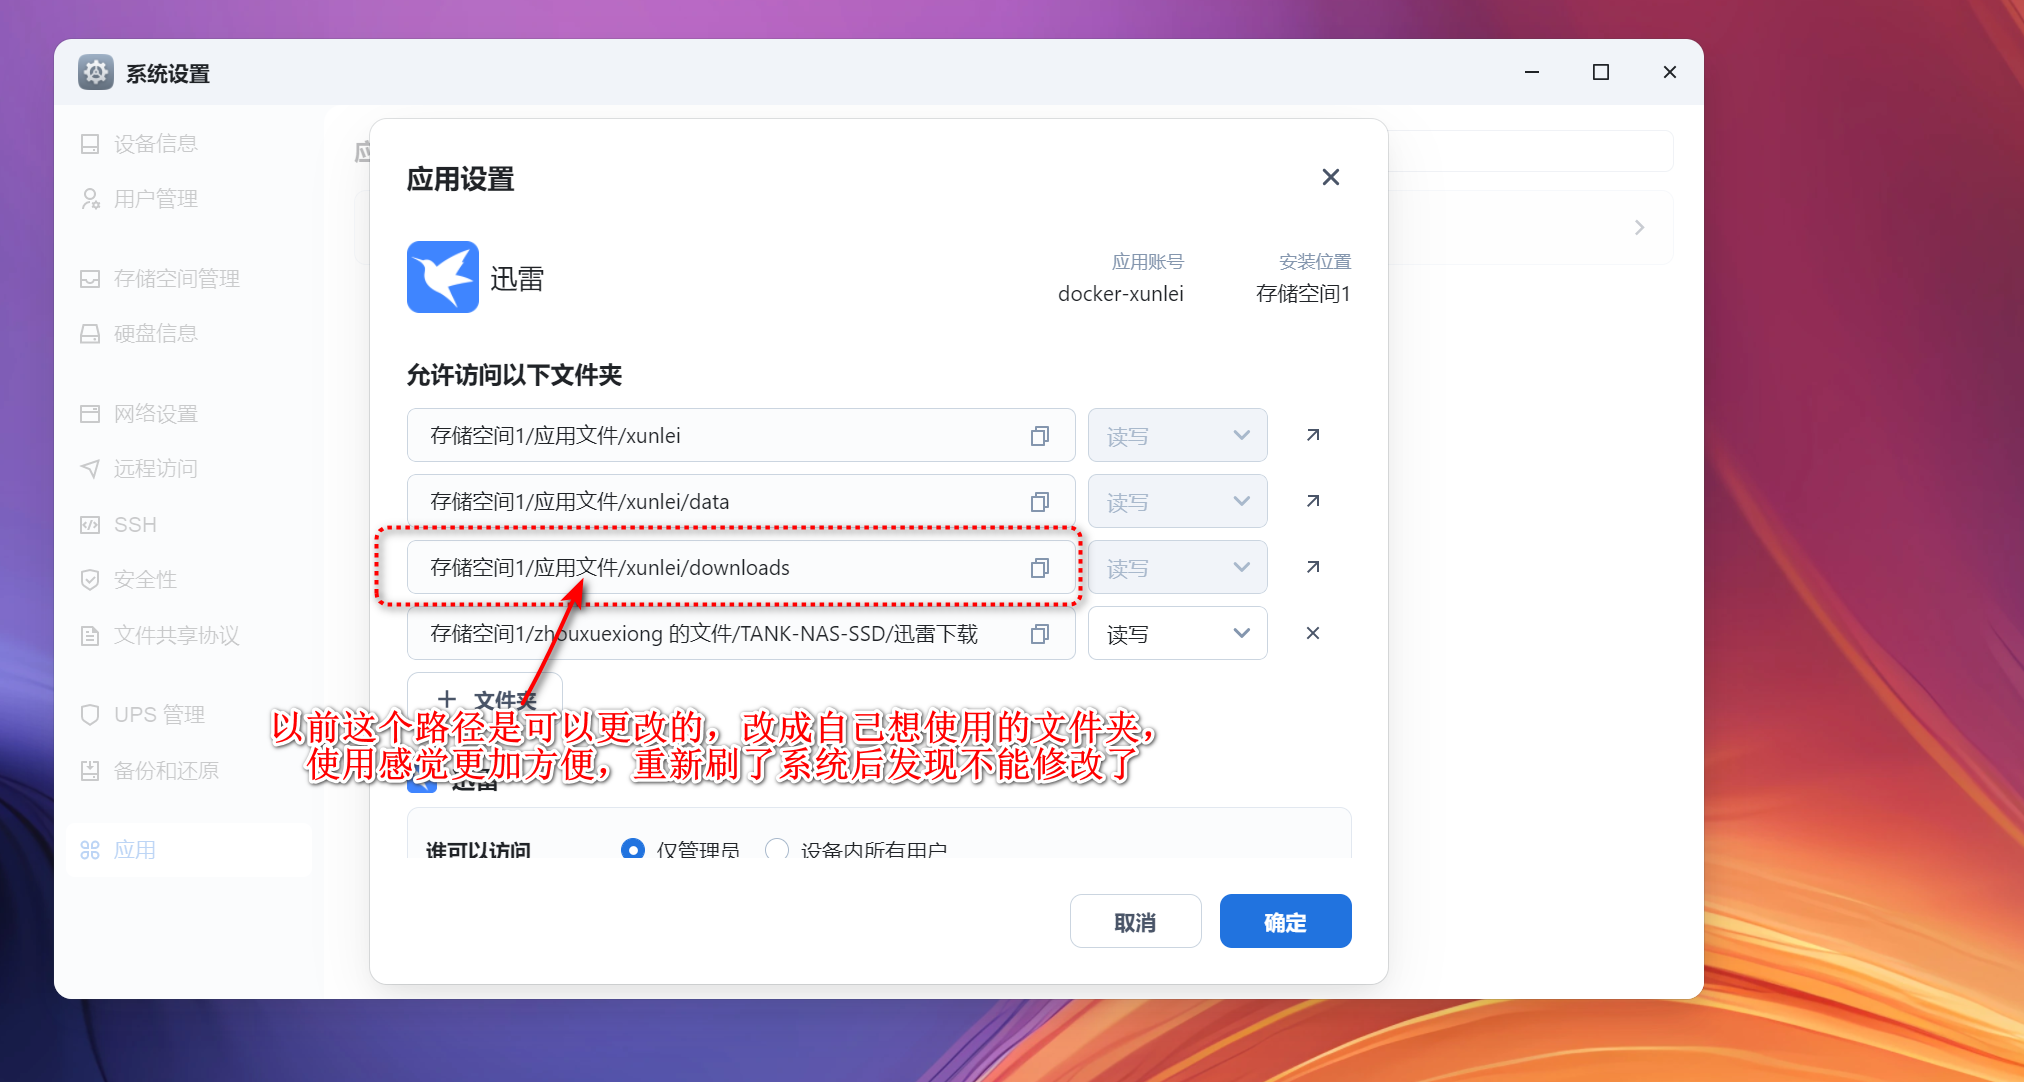
Task: Click the 迅雷 app icon
Action: (442, 277)
